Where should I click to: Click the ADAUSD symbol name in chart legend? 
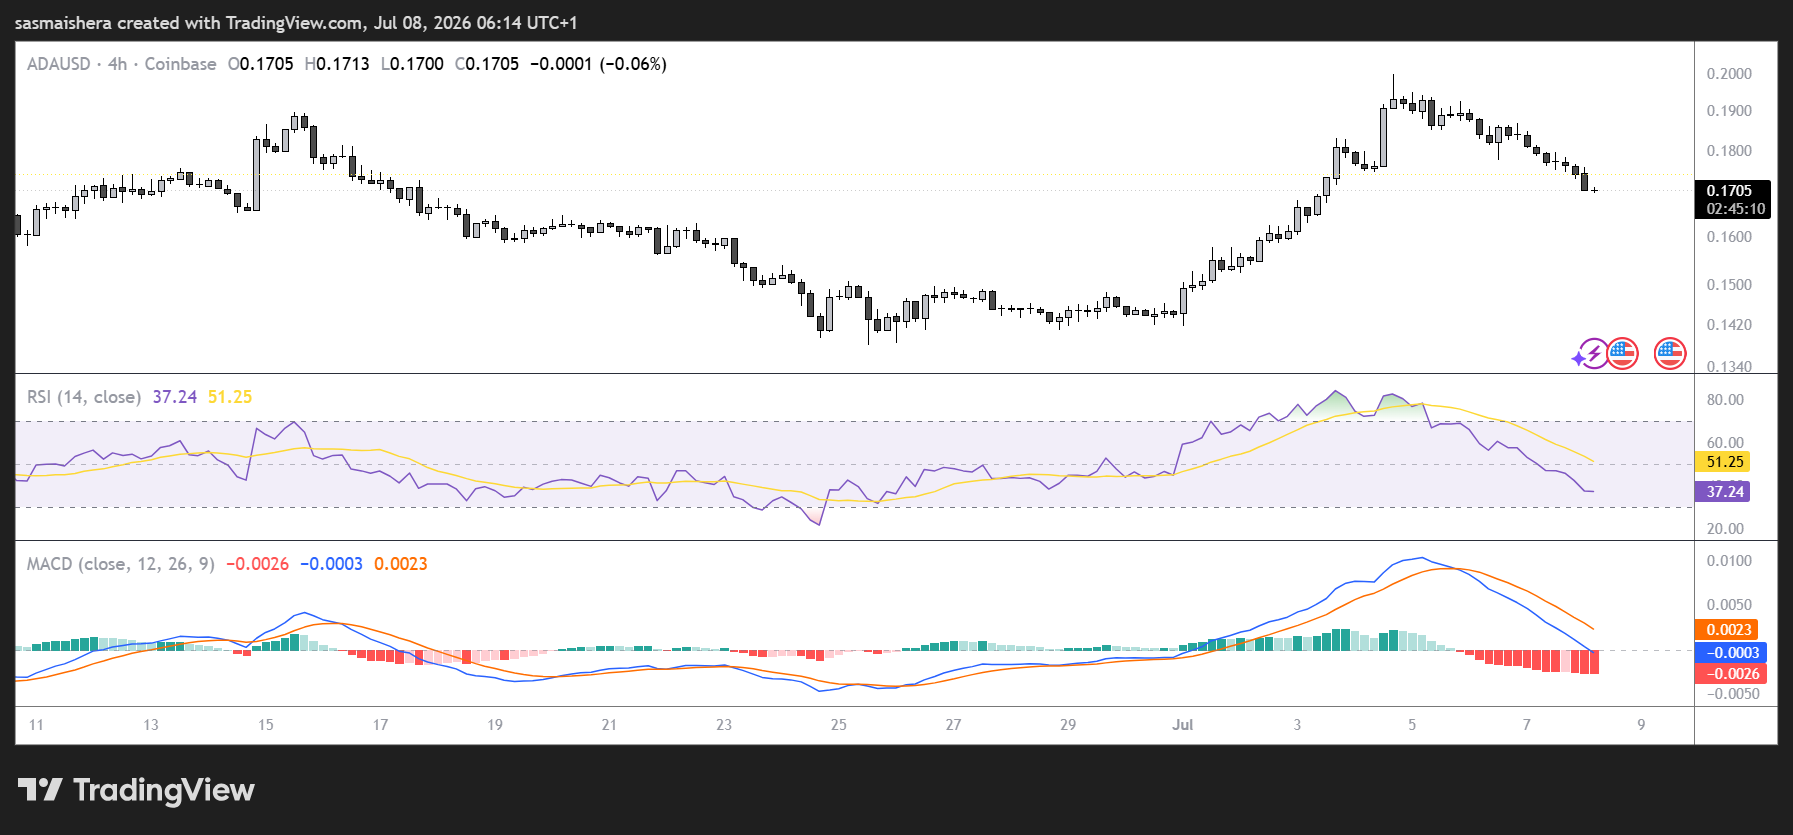[59, 64]
